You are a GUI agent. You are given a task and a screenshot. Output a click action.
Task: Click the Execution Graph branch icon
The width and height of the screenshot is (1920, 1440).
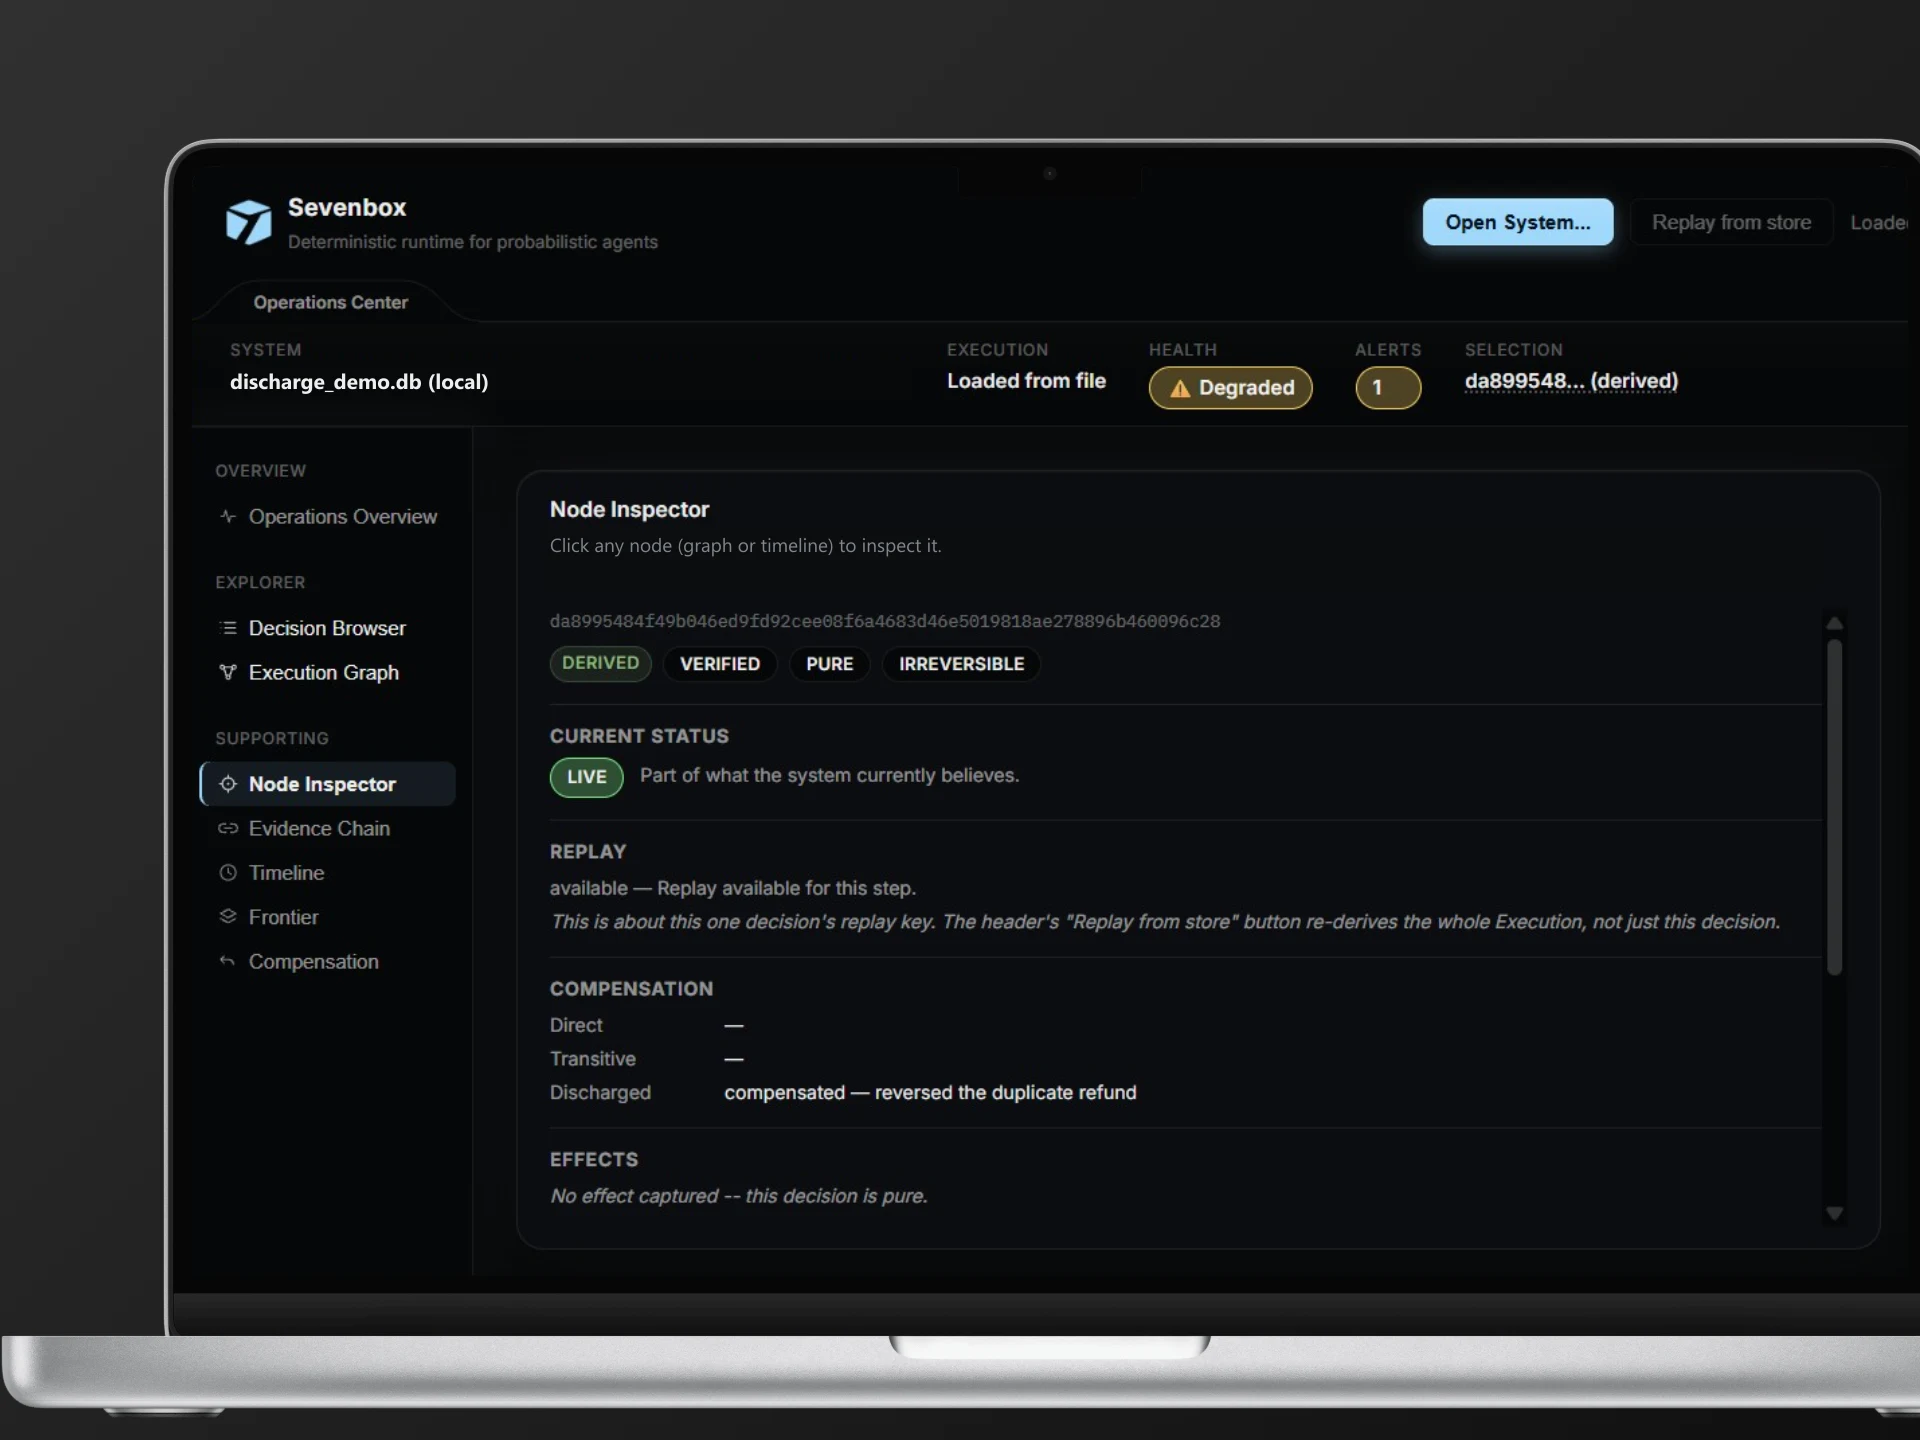[x=228, y=672]
